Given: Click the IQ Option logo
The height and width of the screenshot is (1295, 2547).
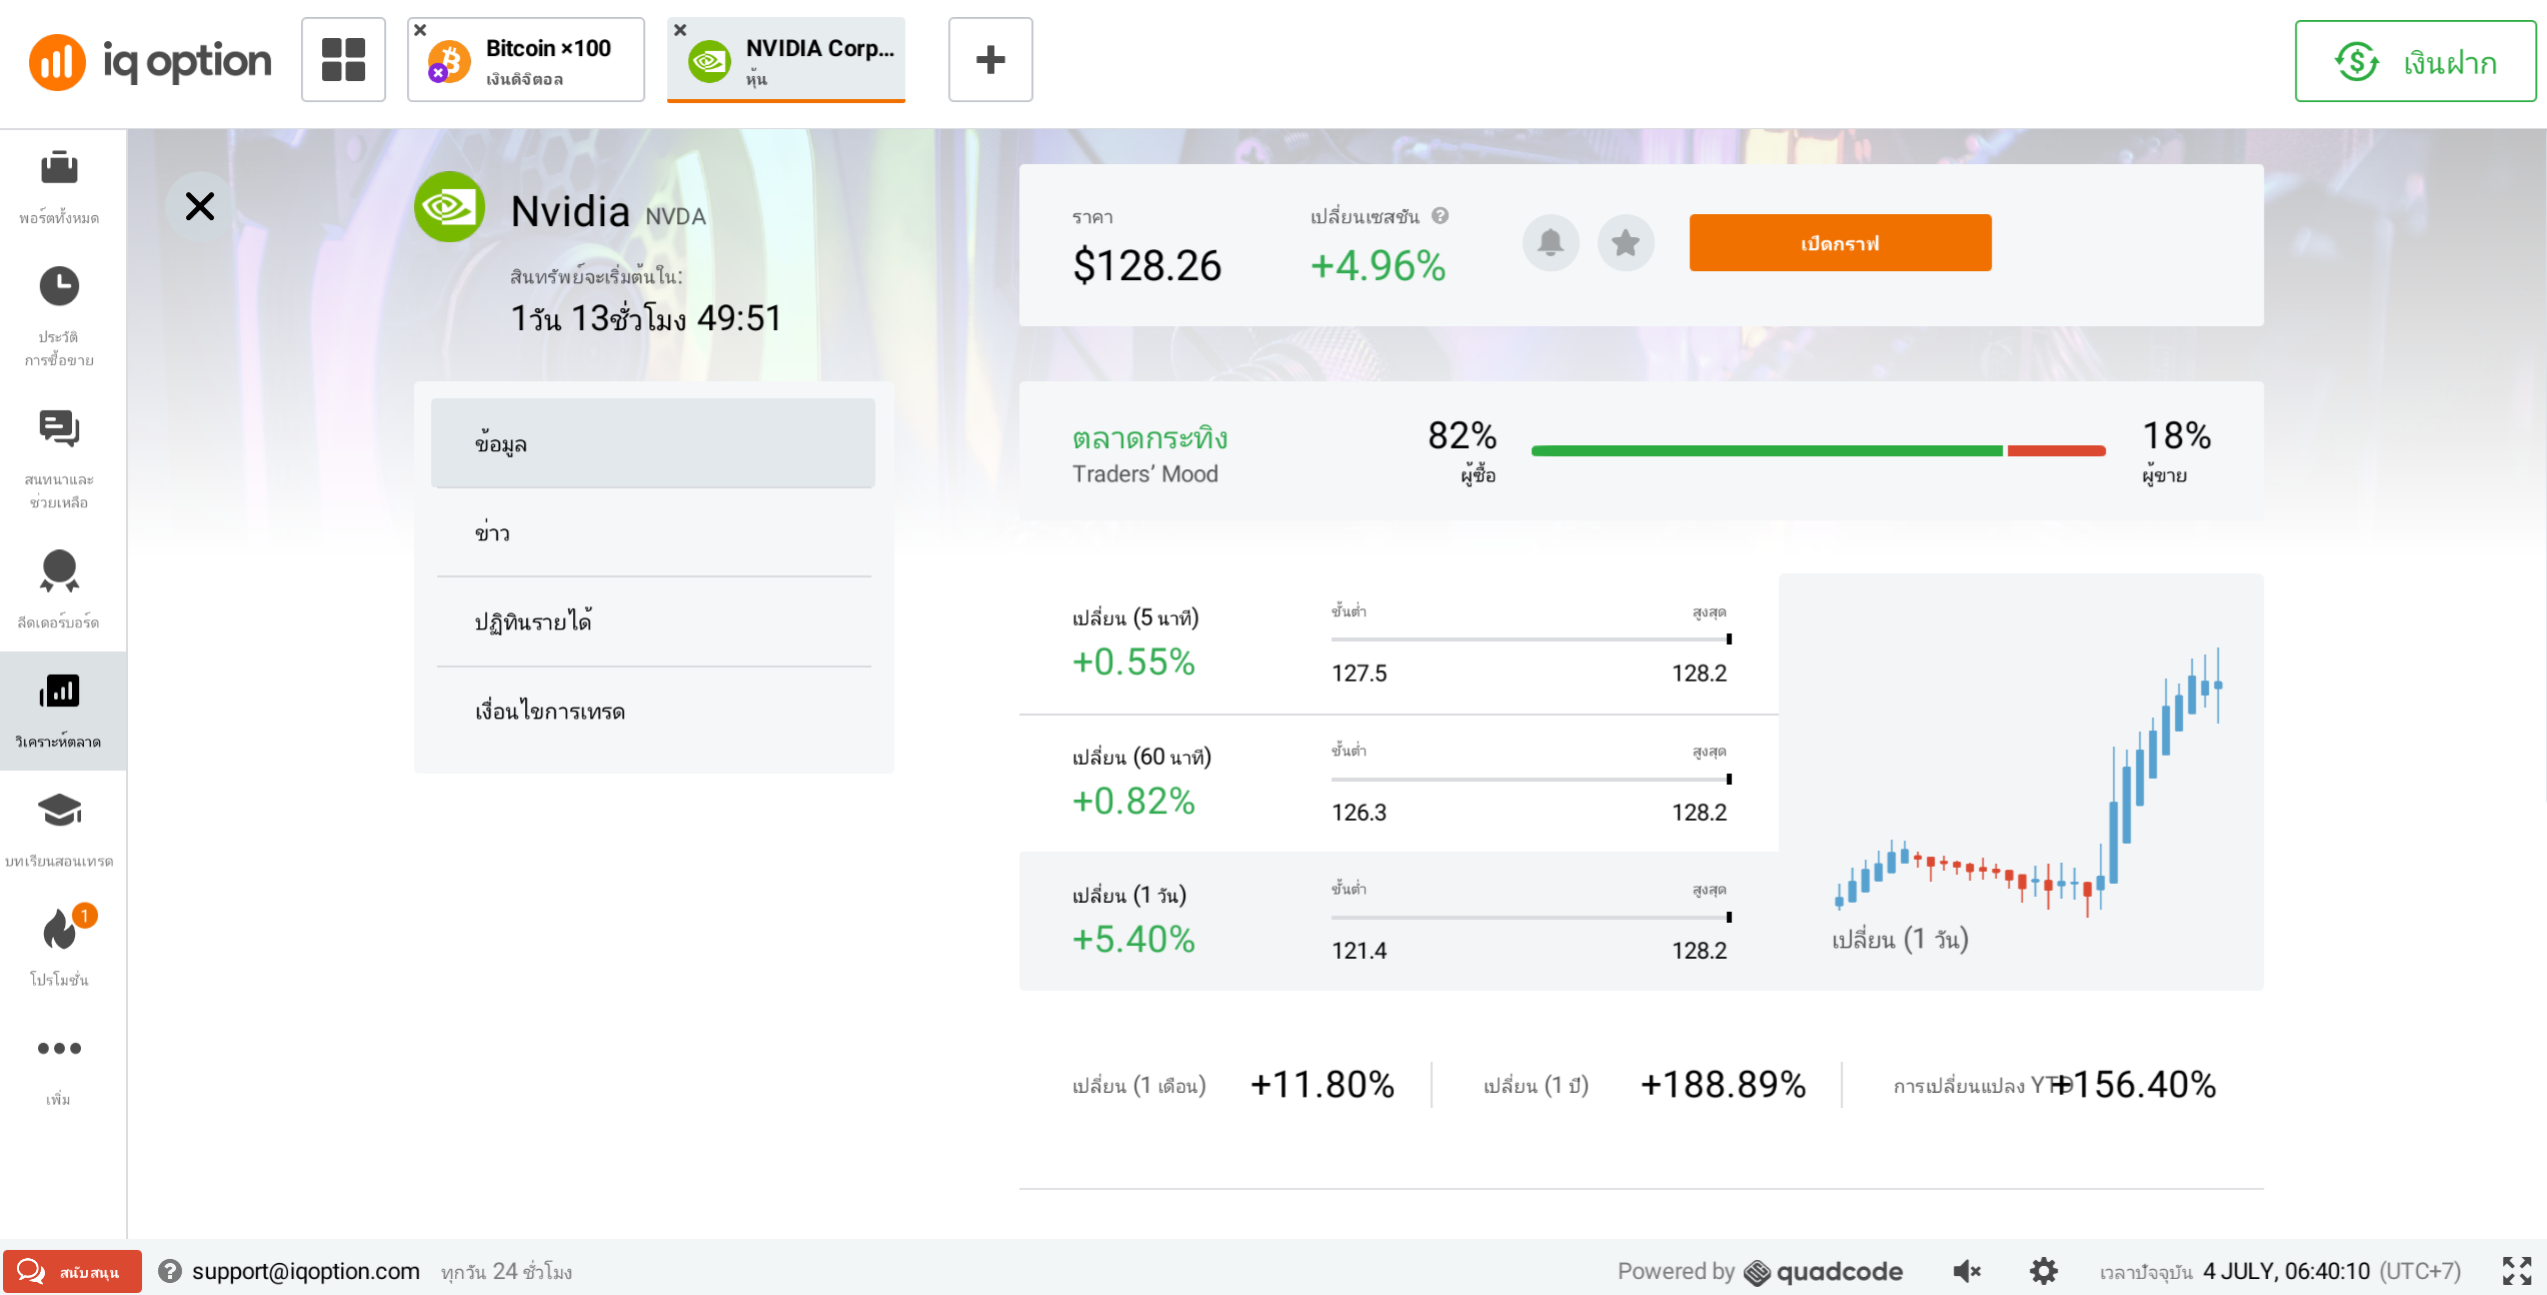Looking at the screenshot, I should pos(150,61).
